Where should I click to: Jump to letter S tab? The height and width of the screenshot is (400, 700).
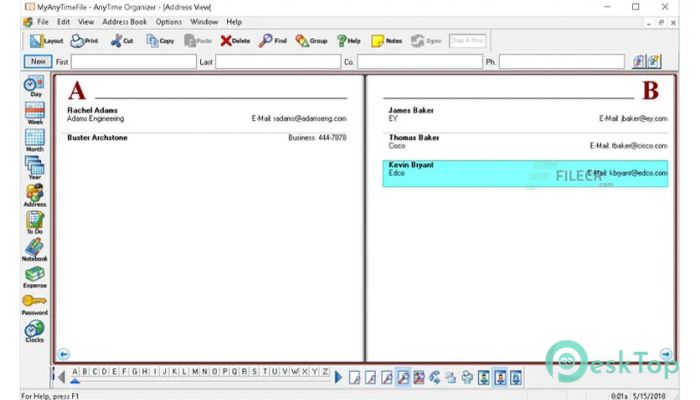(254, 371)
